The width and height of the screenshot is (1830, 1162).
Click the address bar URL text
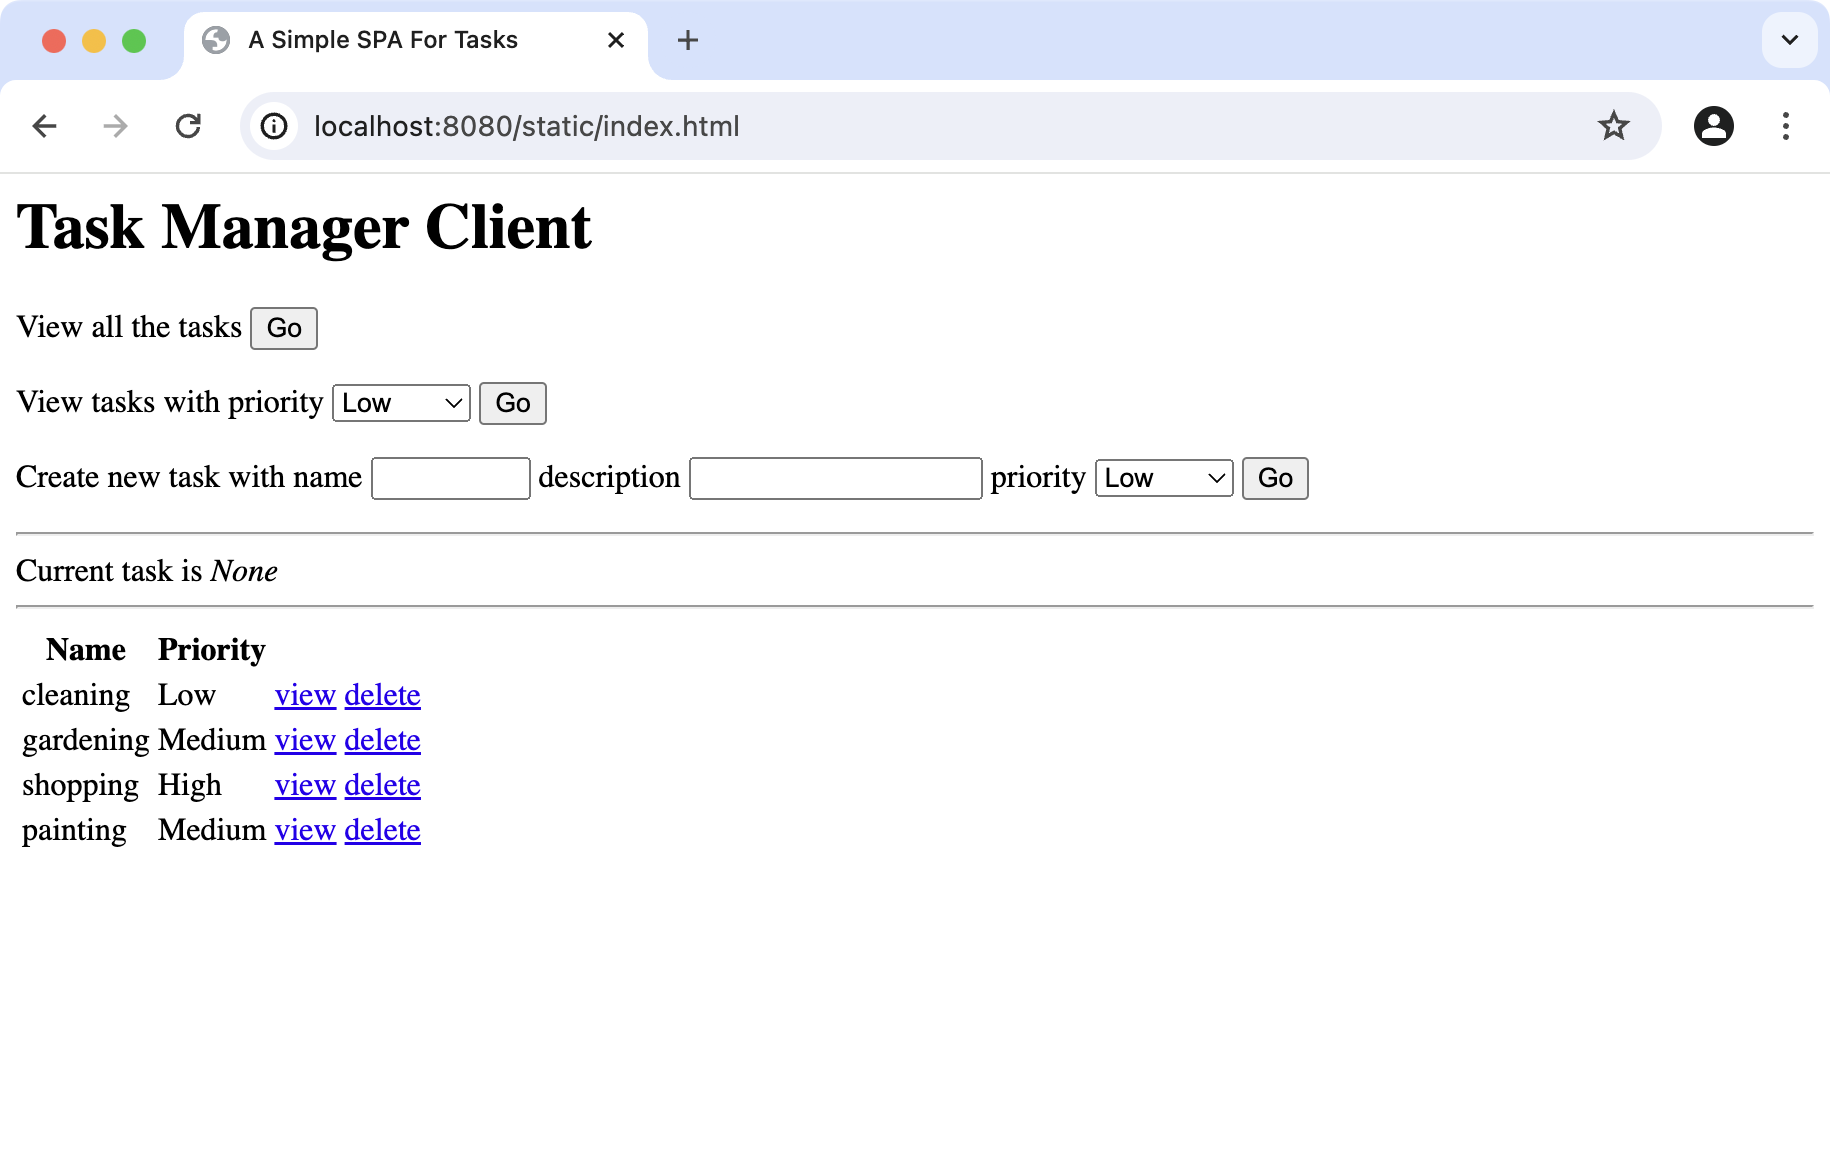526,126
